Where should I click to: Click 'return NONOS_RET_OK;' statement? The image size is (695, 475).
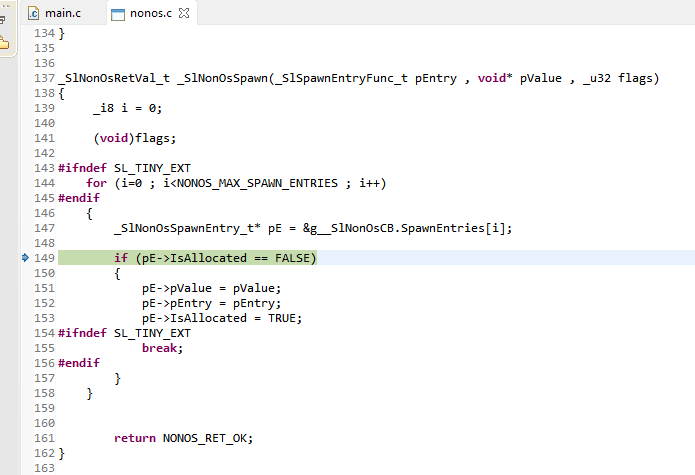pyautogui.click(x=184, y=438)
